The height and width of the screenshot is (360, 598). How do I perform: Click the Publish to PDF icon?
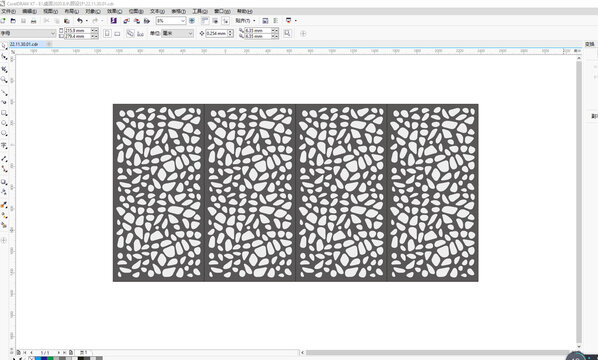tap(147, 21)
